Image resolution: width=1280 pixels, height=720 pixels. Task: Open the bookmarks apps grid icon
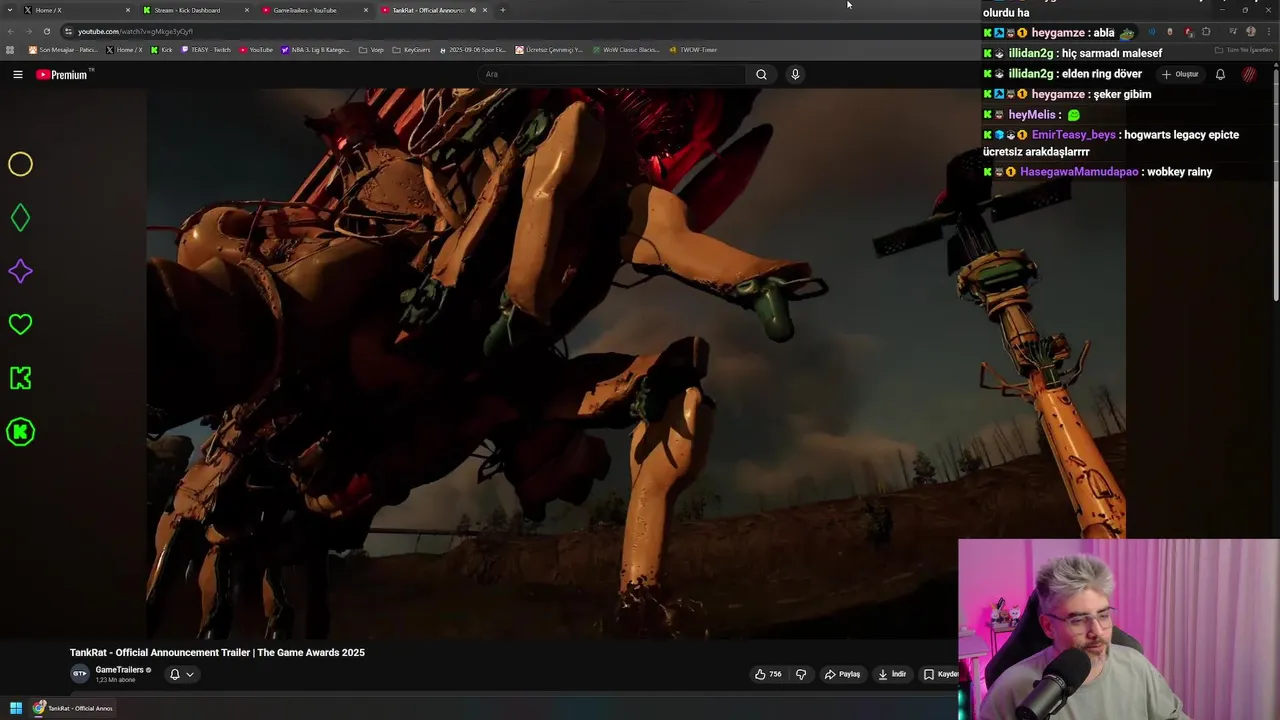11,50
